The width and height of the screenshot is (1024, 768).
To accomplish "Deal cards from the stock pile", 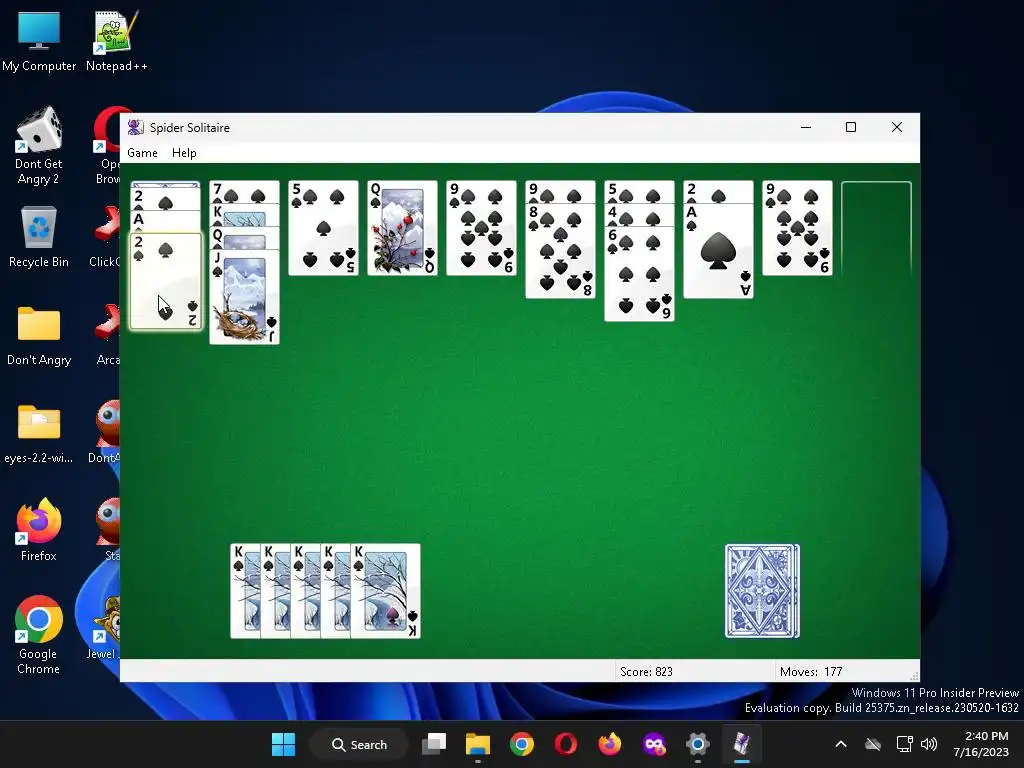I will [x=762, y=591].
